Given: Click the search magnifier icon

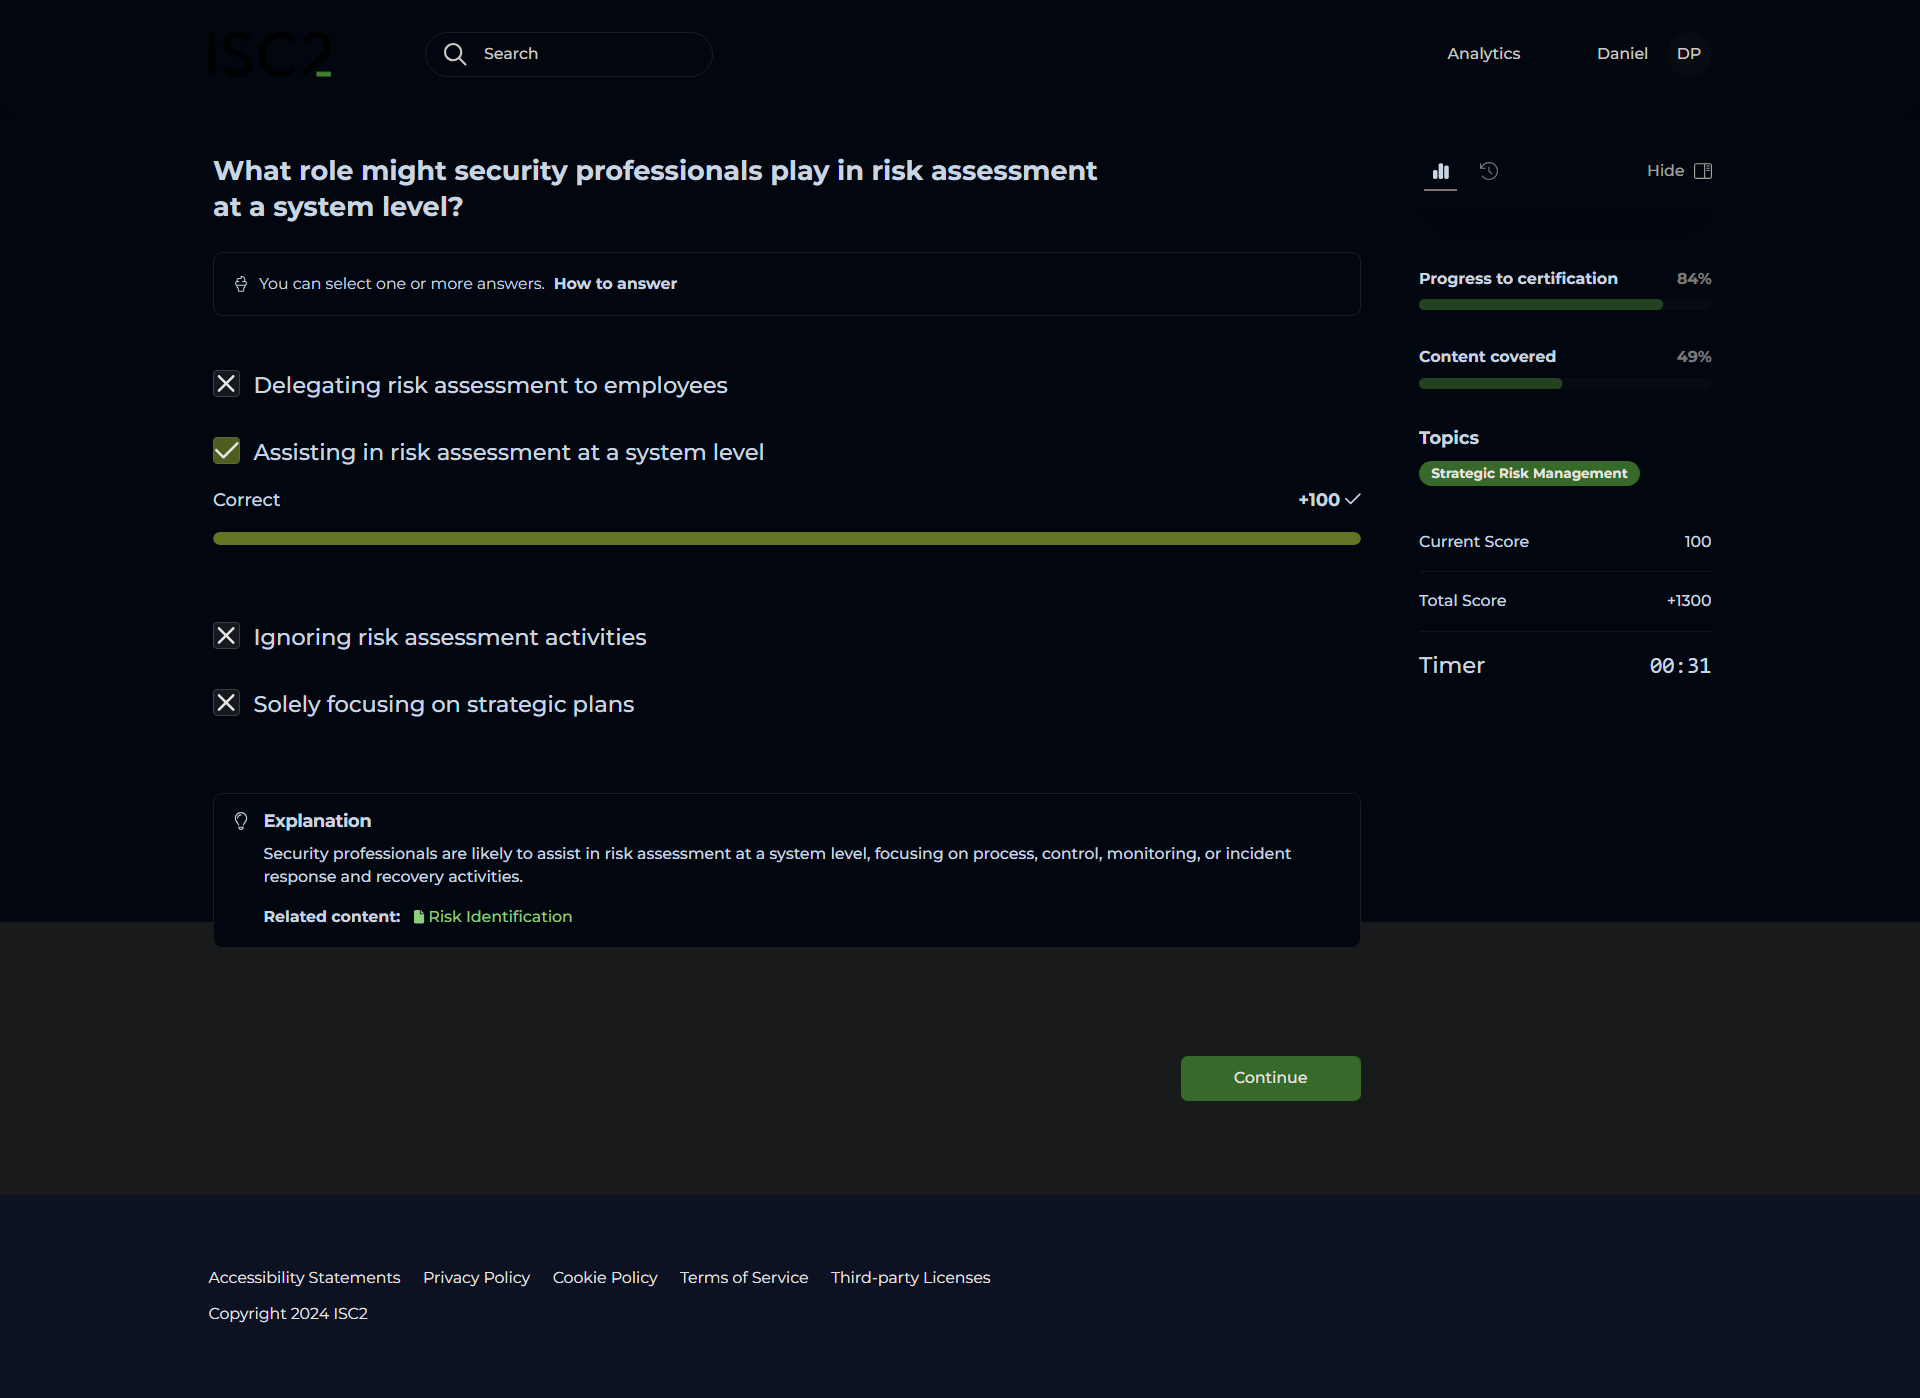Looking at the screenshot, I should click(x=455, y=54).
